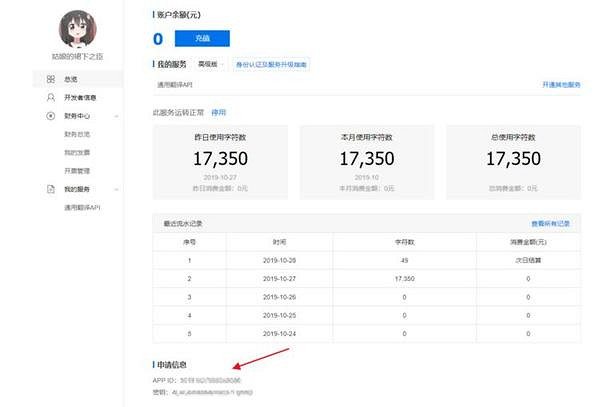Click the 申请信息 section heading
This screenshot has height=407, width=614.
172,365
